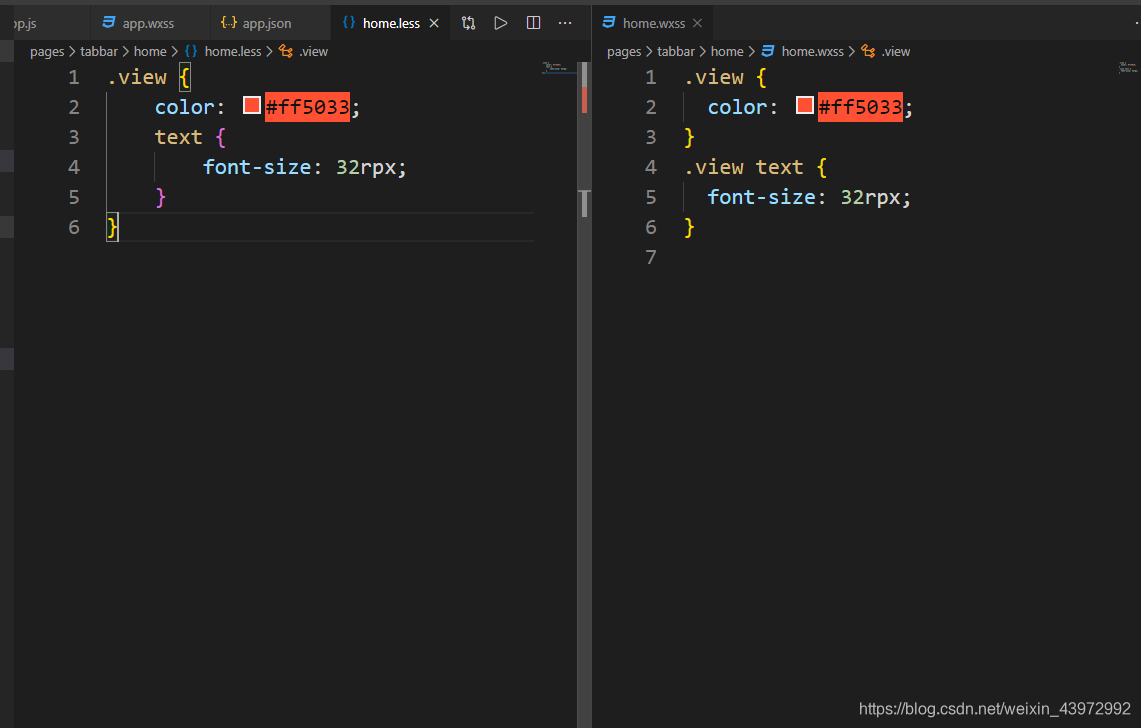Viewport: 1141px width, 728px height.
Task: Click the left breadcrumb .view symbol icon
Action: click(286, 52)
